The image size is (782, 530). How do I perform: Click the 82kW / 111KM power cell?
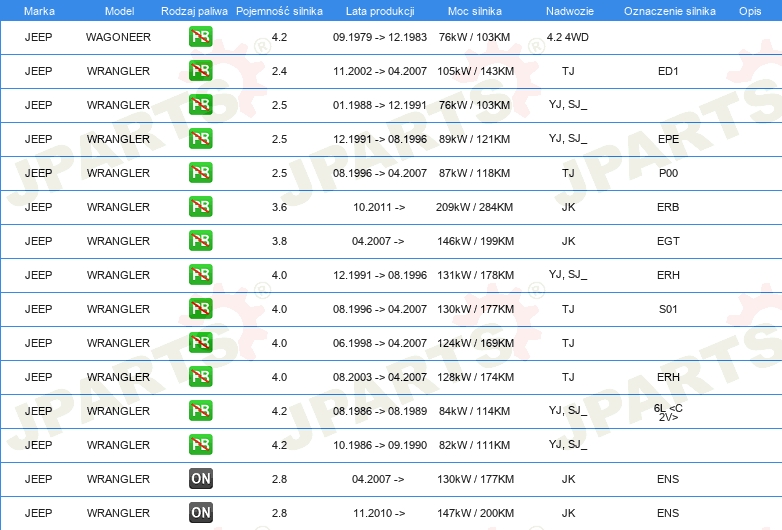474,445
